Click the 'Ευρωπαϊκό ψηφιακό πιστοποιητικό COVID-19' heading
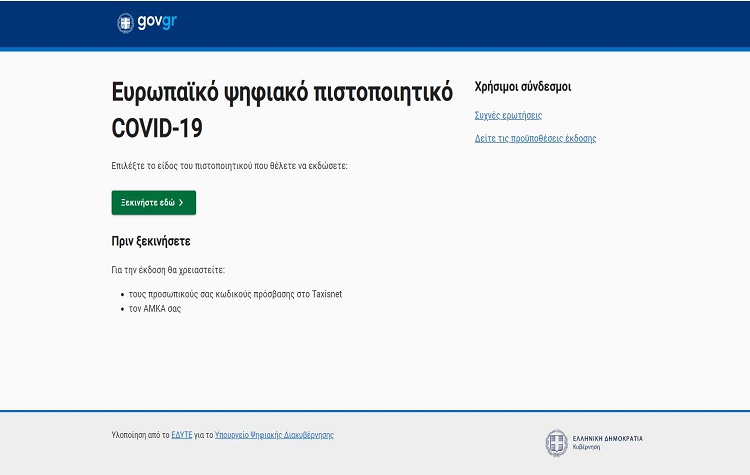 (281, 110)
